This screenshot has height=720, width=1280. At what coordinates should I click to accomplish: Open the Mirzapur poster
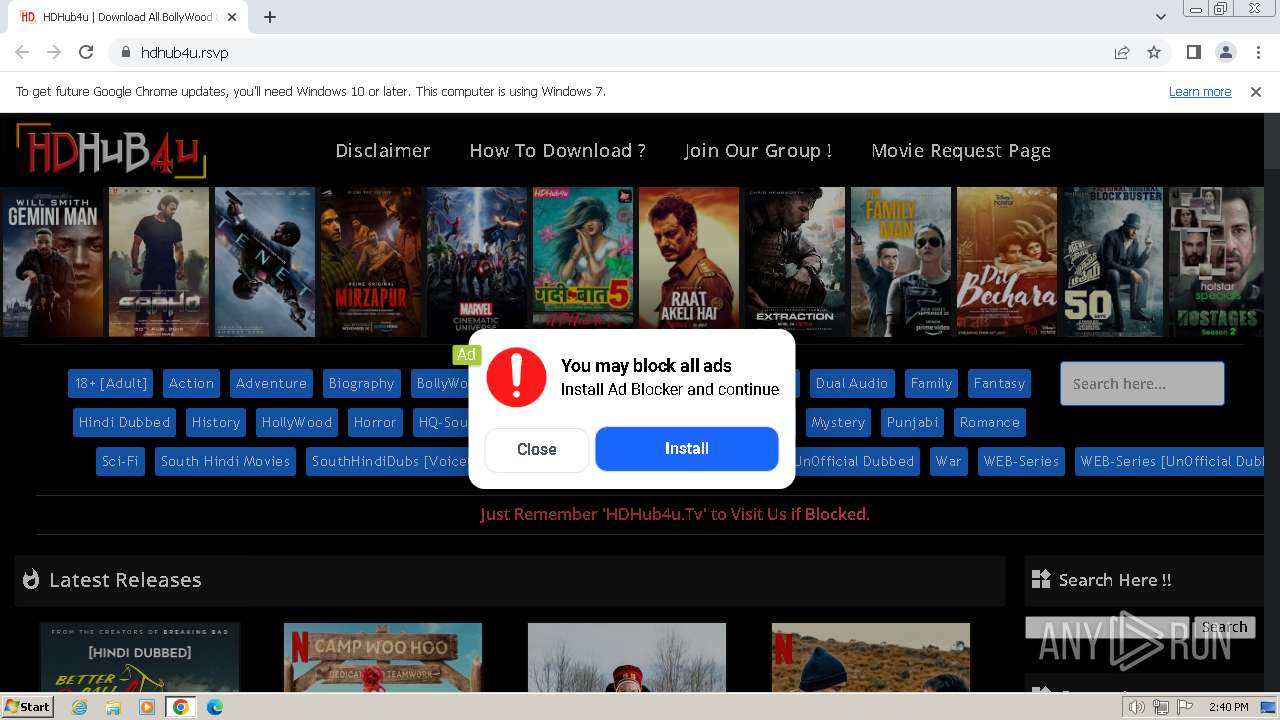pyautogui.click(x=371, y=262)
